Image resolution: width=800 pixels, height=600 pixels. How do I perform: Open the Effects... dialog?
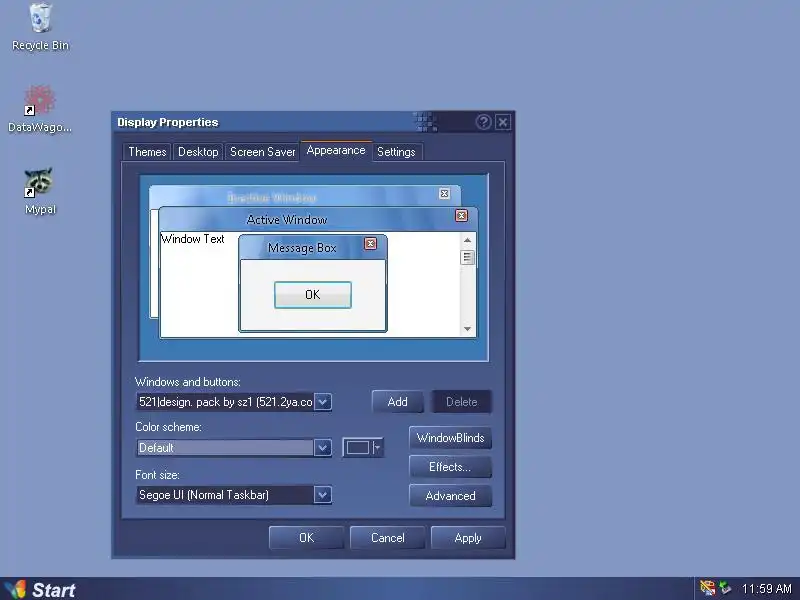pyautogui.click(x=451, y=467)
